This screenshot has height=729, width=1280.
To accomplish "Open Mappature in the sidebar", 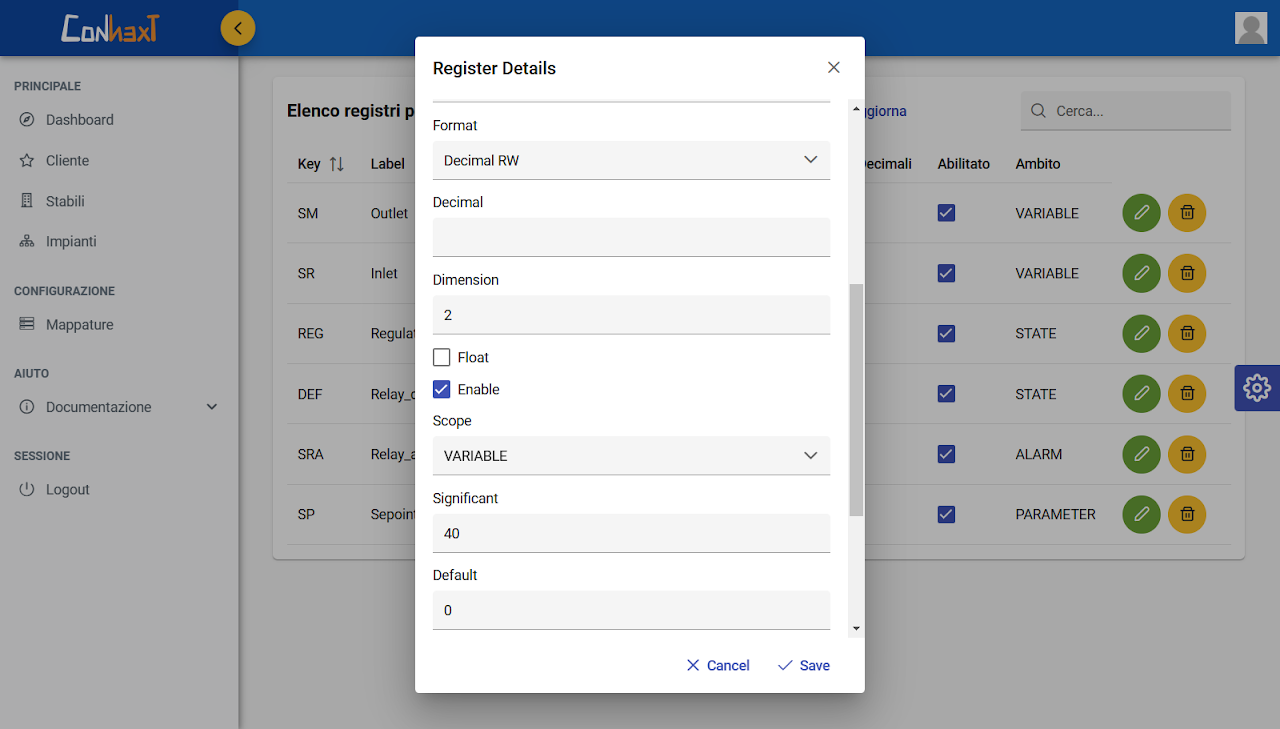I will (79, 325).
